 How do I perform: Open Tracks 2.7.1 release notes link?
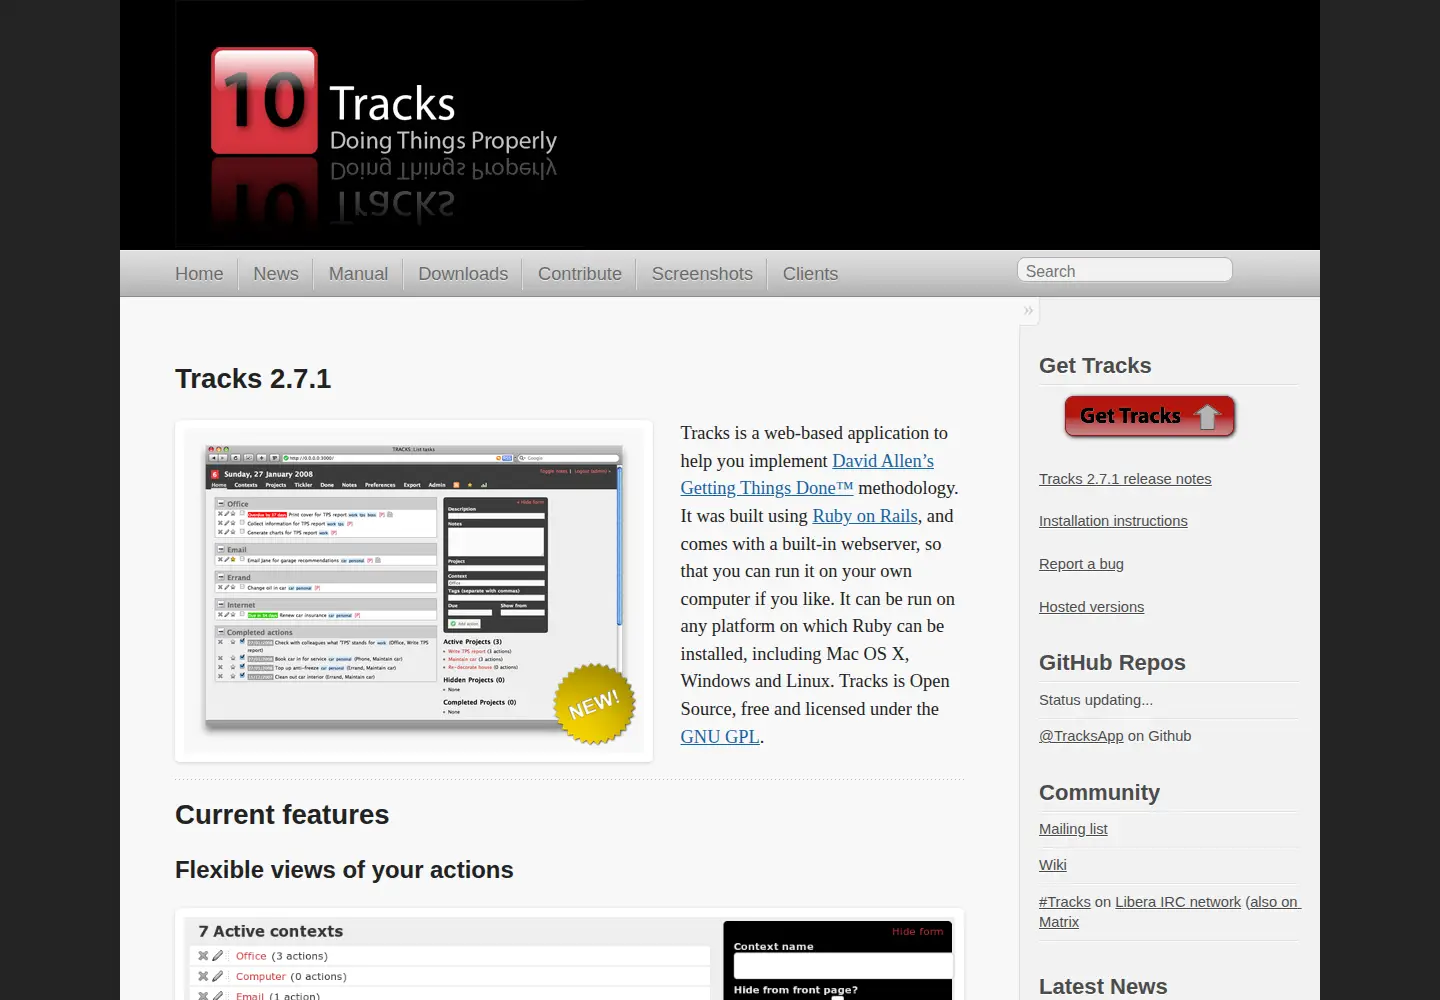coord(1125,479)
